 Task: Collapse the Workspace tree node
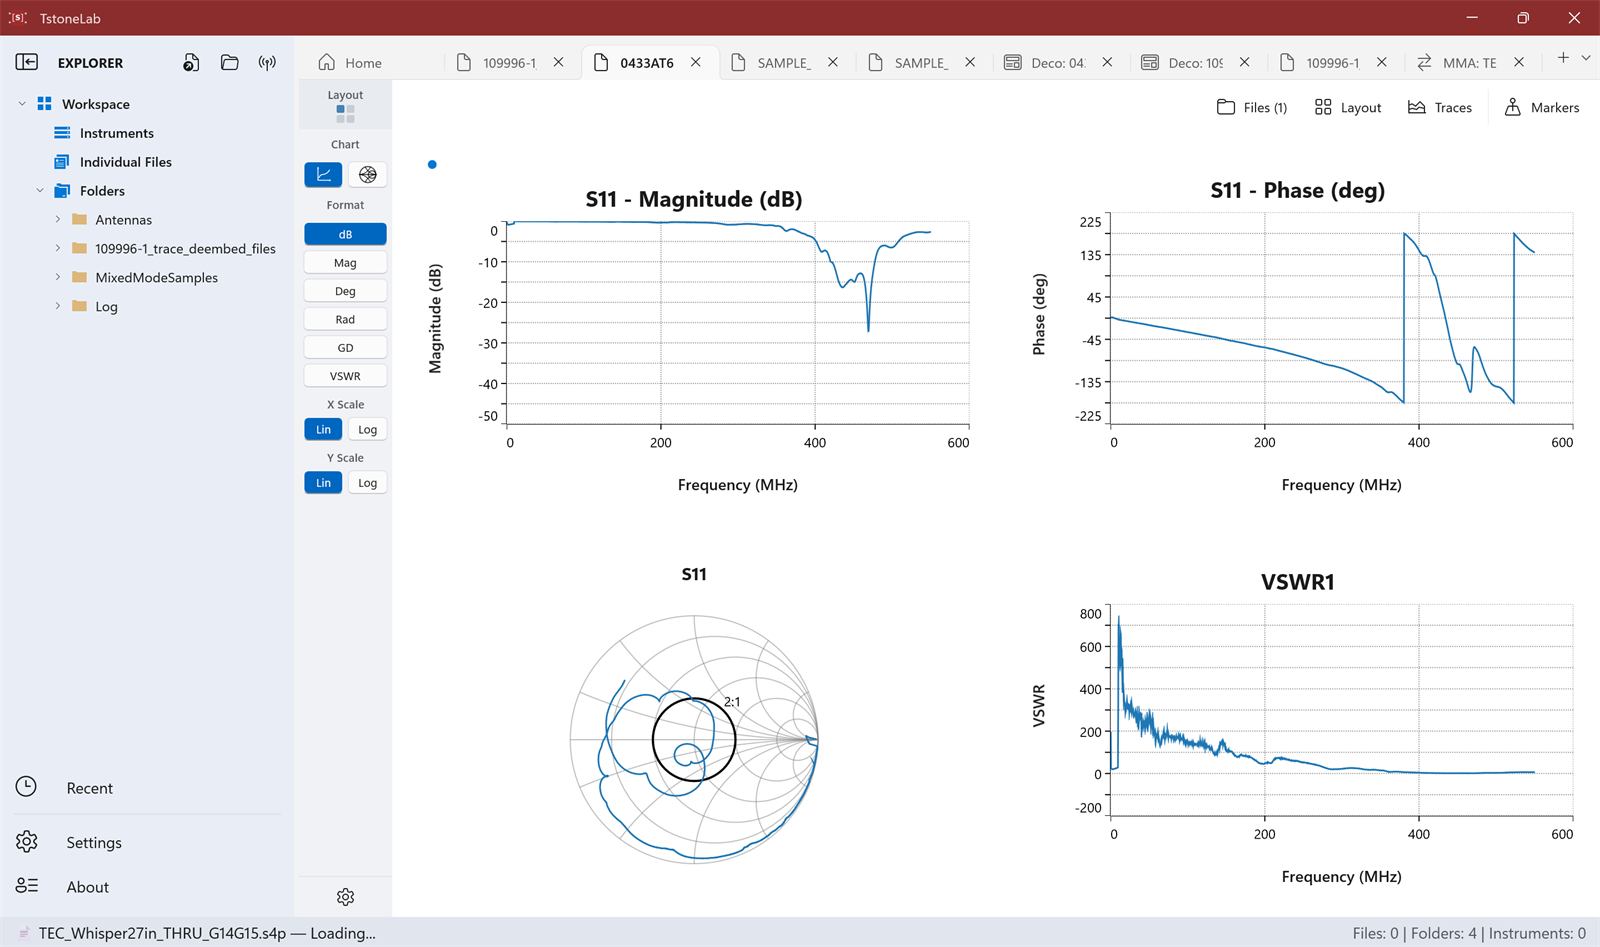(22, 104)
